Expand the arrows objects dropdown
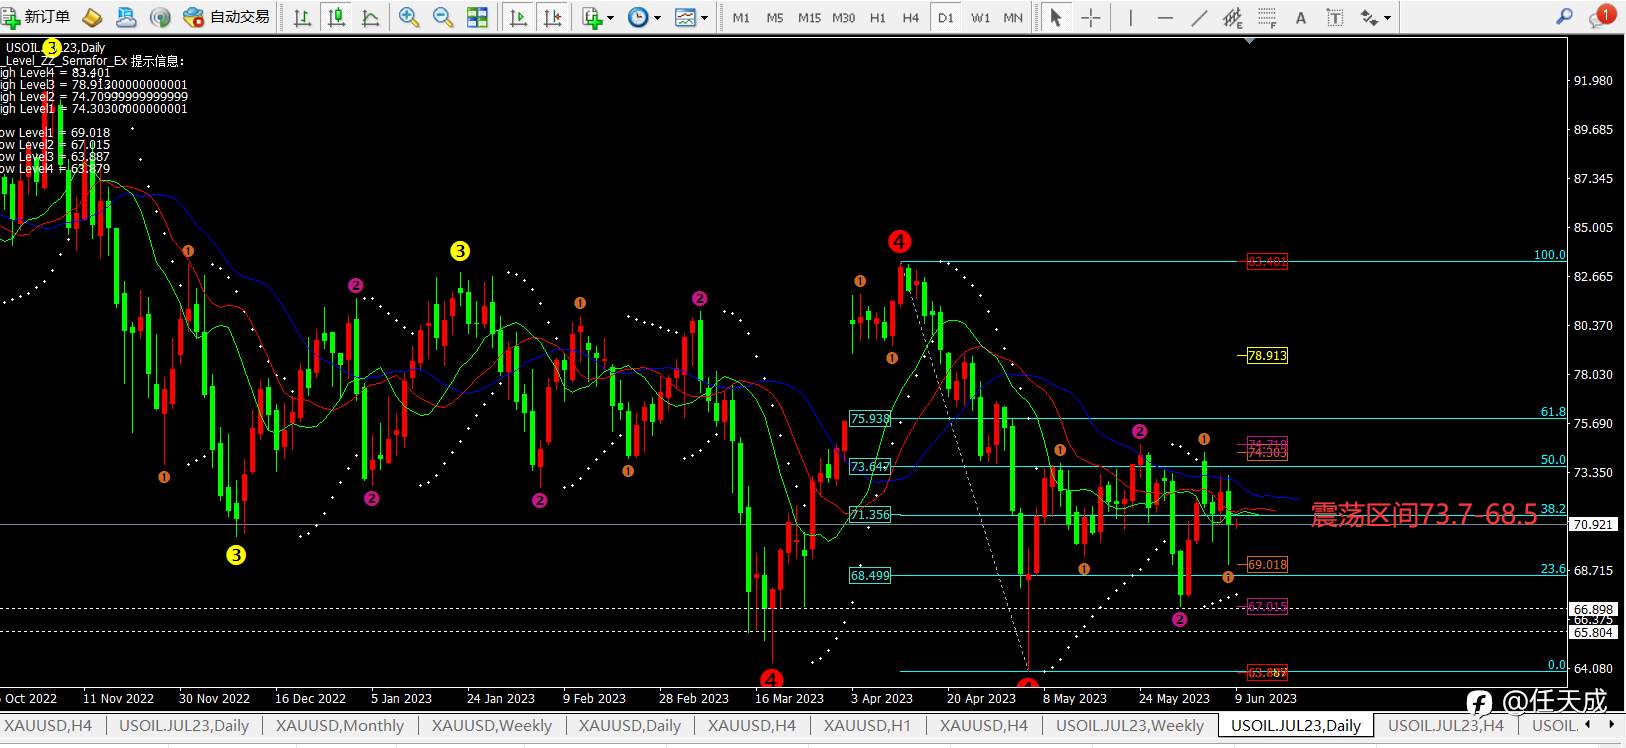 (1388, 18)
